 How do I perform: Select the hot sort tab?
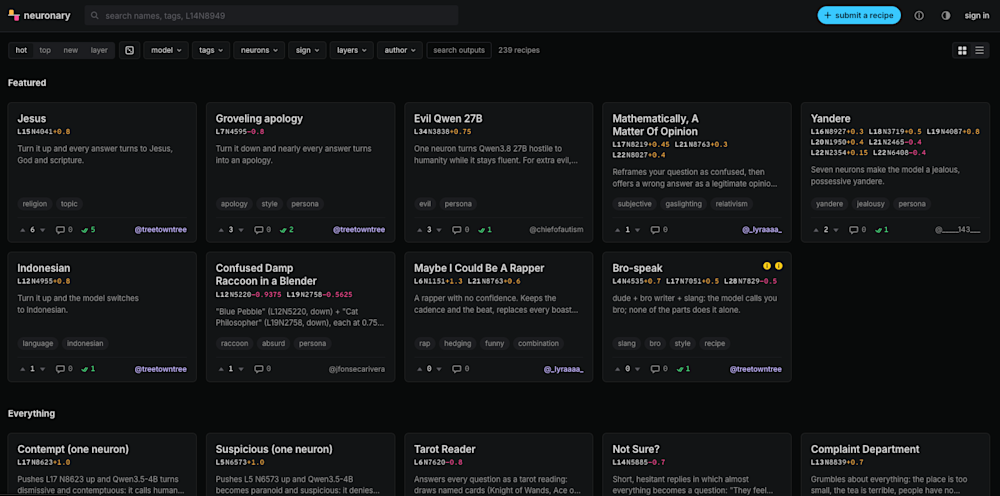click(21, 50)
